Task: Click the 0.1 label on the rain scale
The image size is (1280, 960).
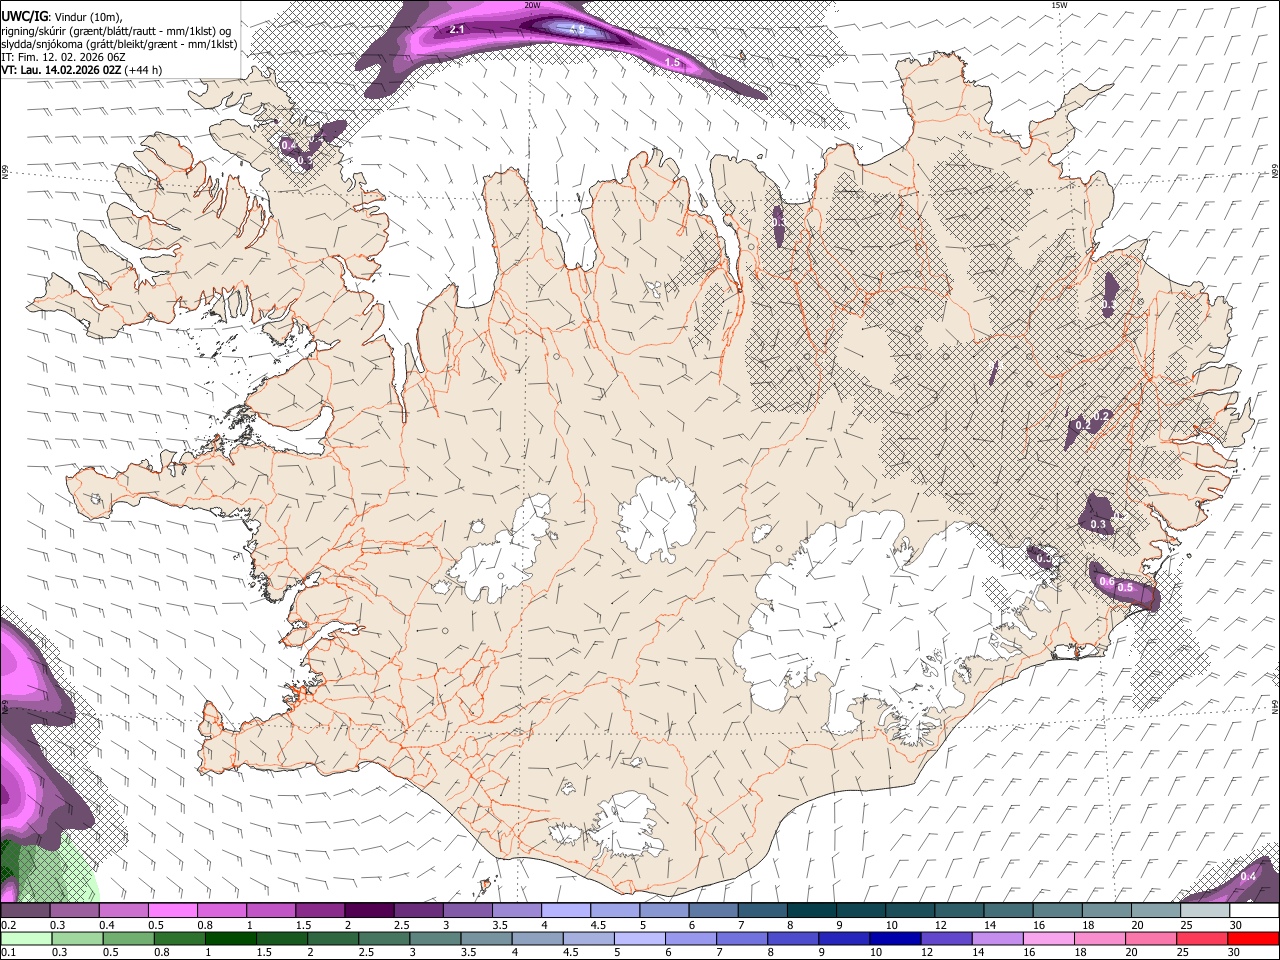Action: pos(9,953)
